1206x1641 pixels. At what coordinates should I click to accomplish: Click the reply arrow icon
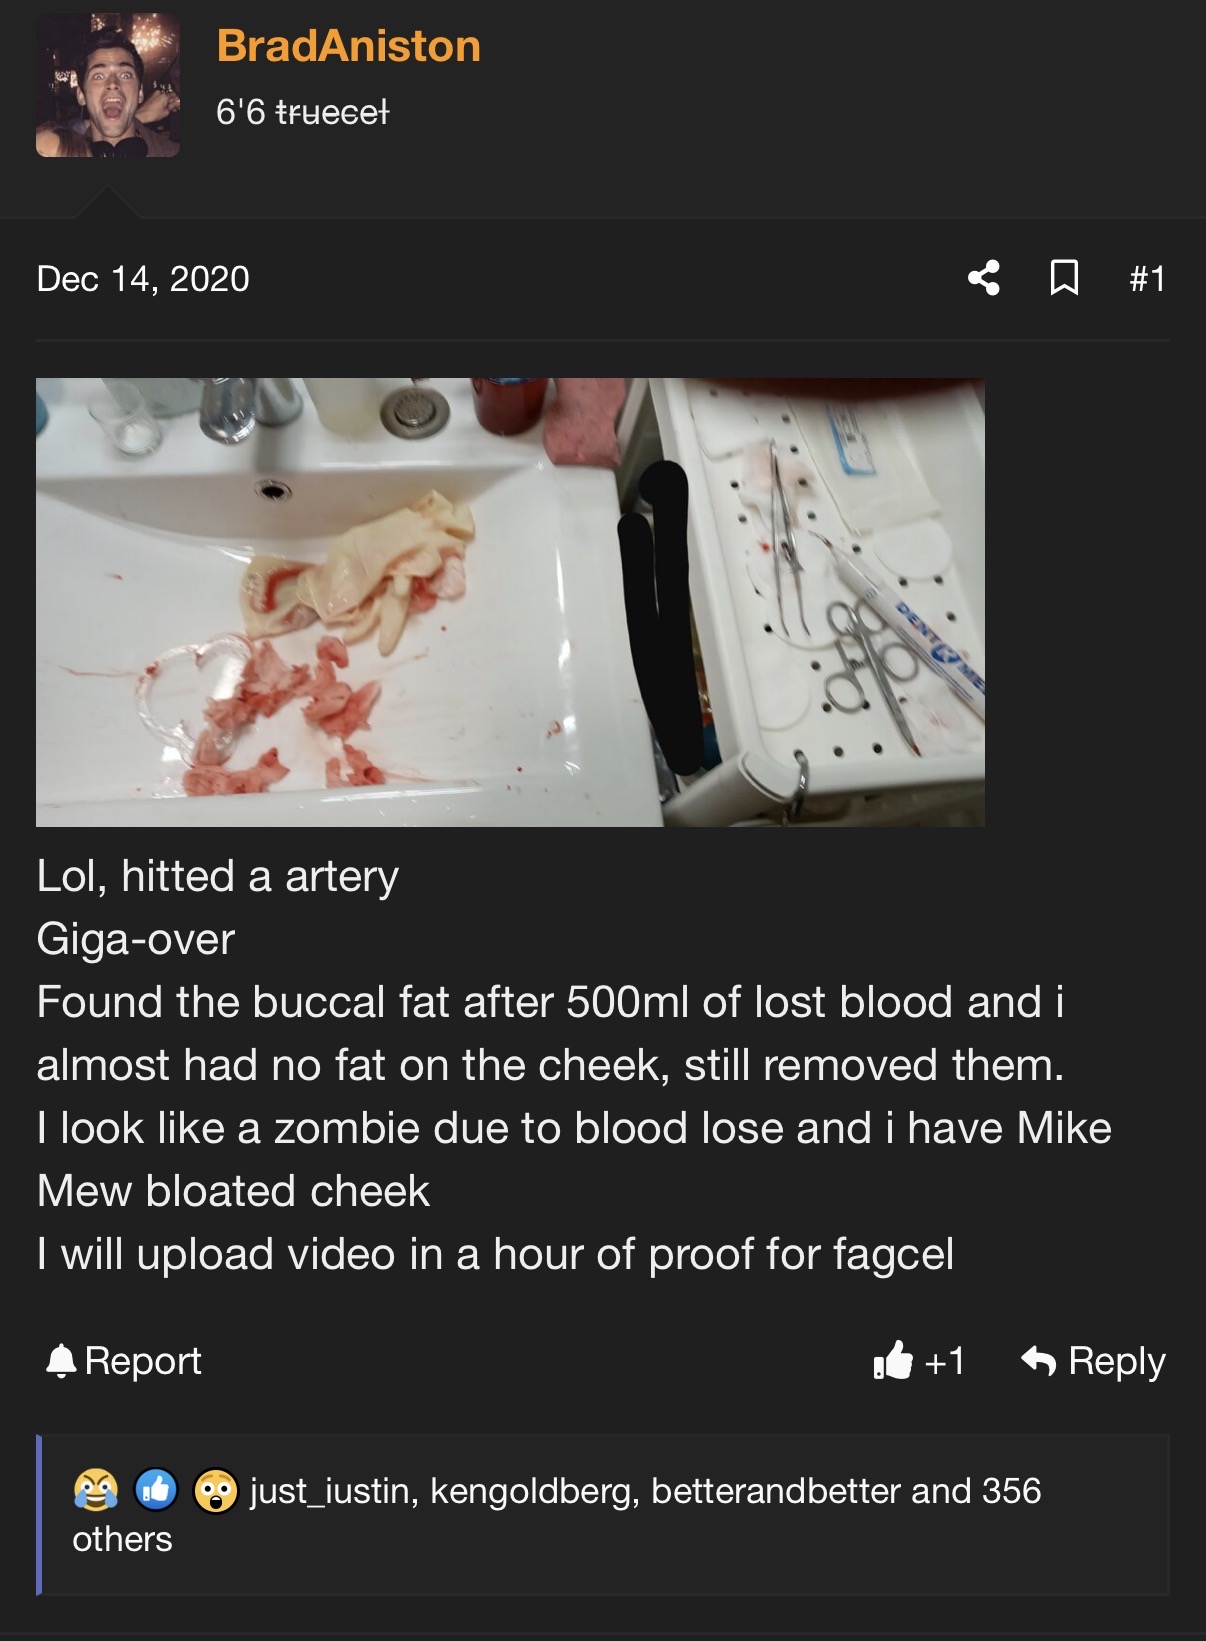coord(1039,1361)
